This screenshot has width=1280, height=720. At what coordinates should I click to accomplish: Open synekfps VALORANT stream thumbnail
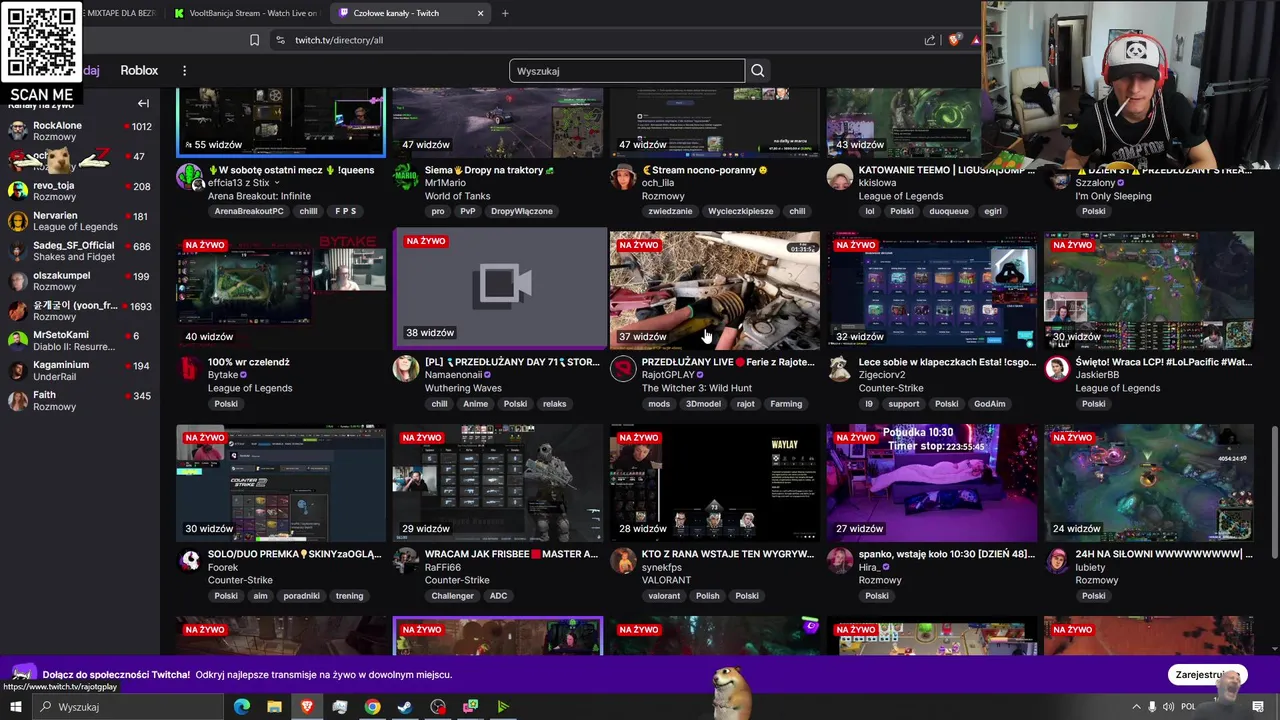[715, 483]
